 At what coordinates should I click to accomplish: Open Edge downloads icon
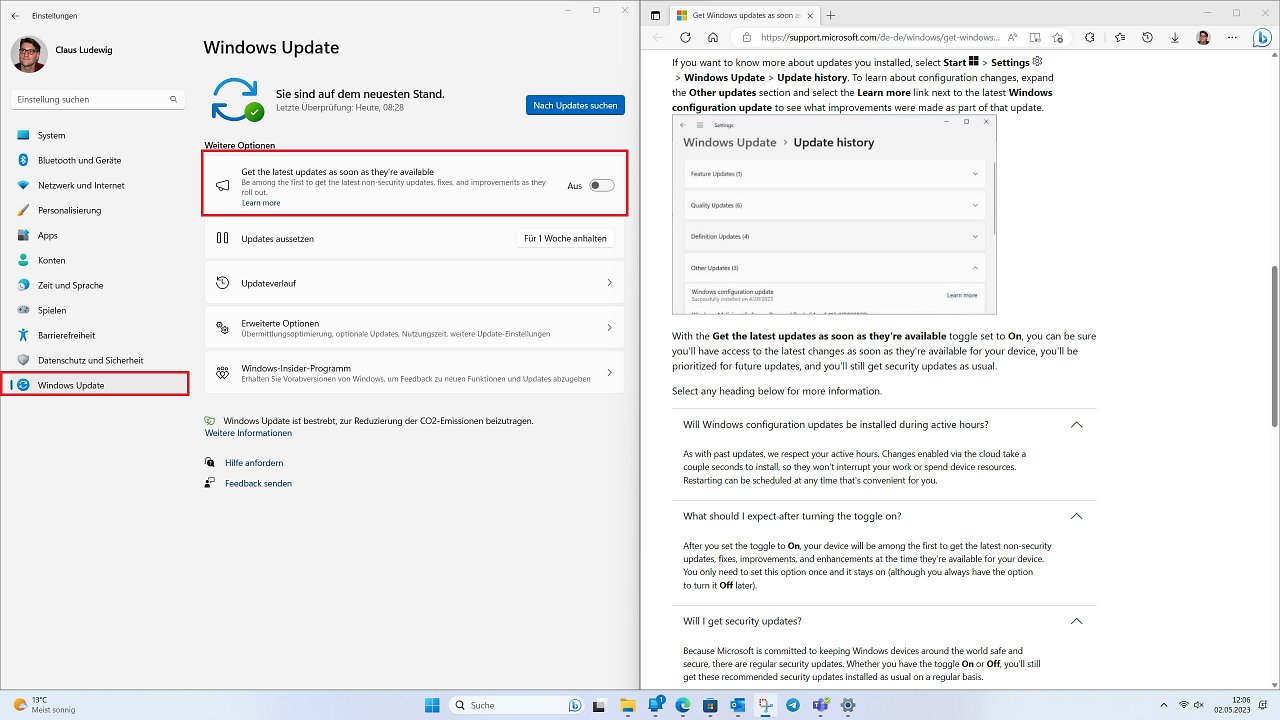point(1175,37)
